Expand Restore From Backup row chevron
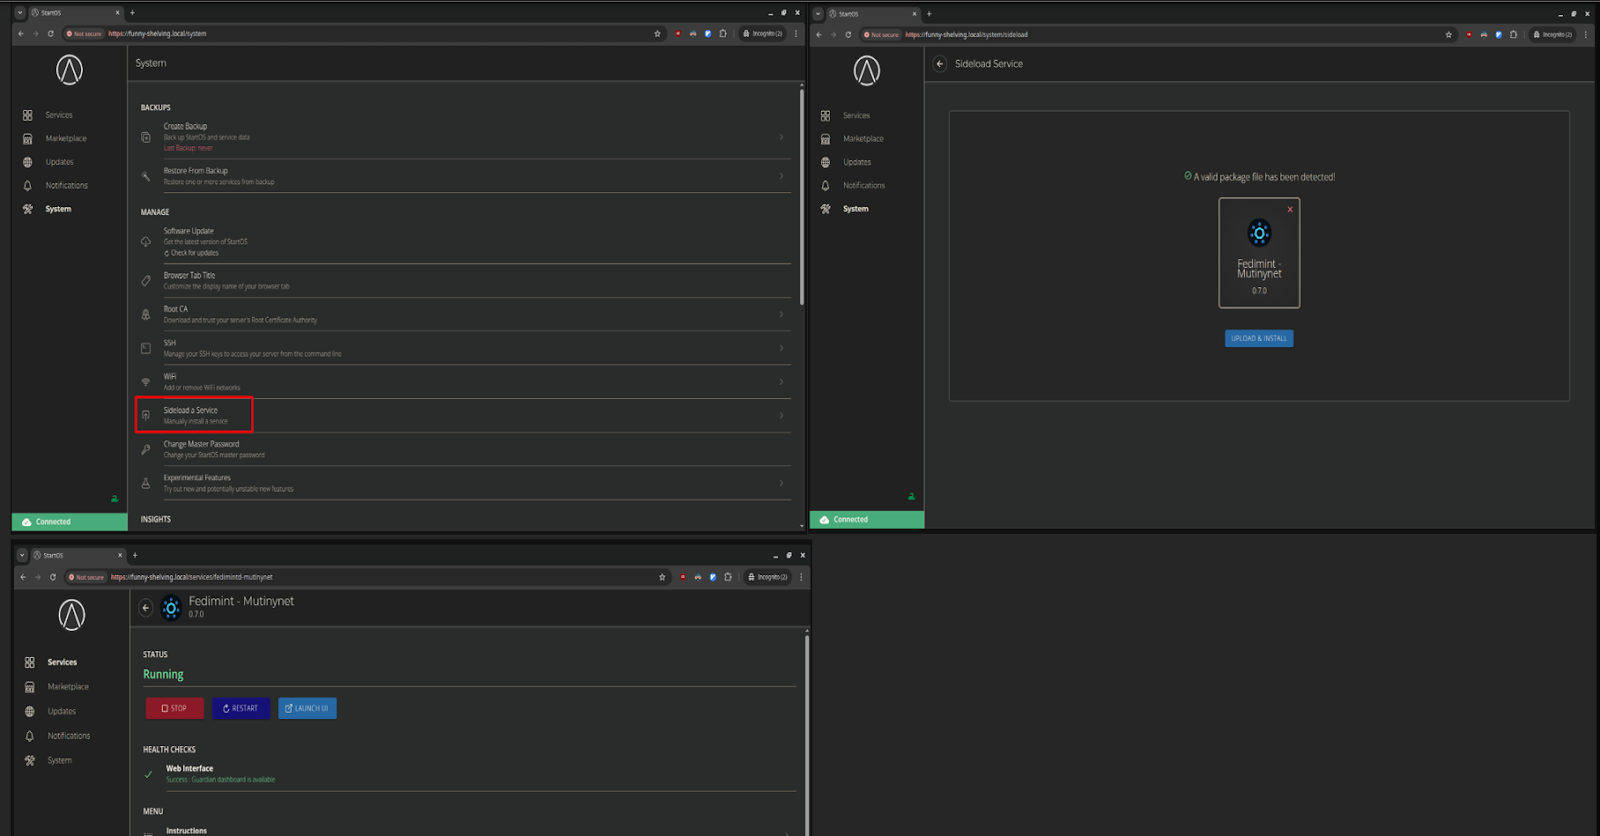Screen dimensions: 1600x836 coord(781,176)
